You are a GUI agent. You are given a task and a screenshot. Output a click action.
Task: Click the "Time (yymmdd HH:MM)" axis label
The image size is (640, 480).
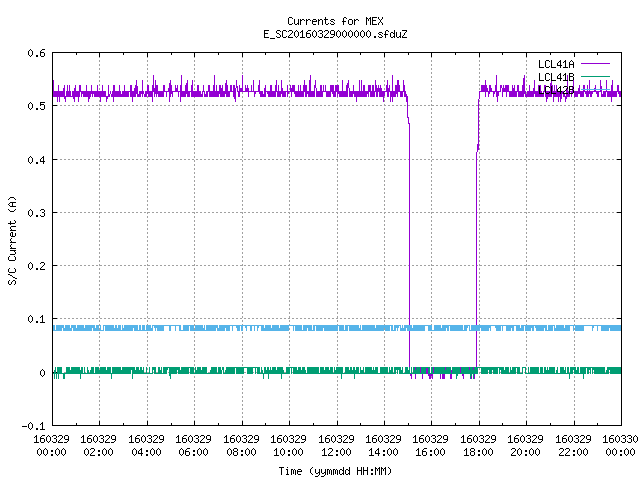335,471
